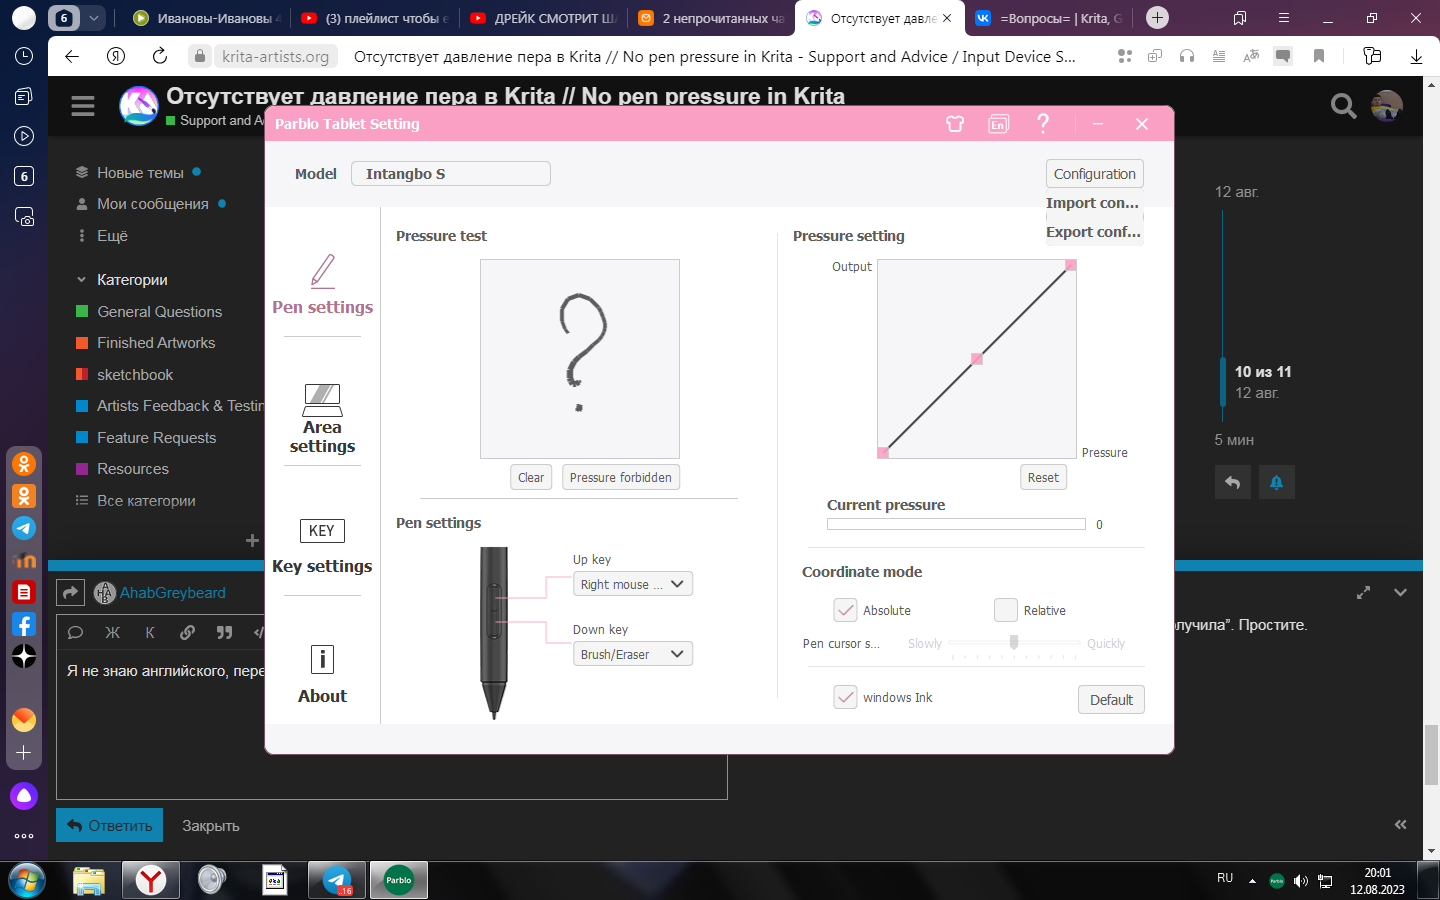Open the About section in Parblo
1440x900 pixels.
(322, 675)
